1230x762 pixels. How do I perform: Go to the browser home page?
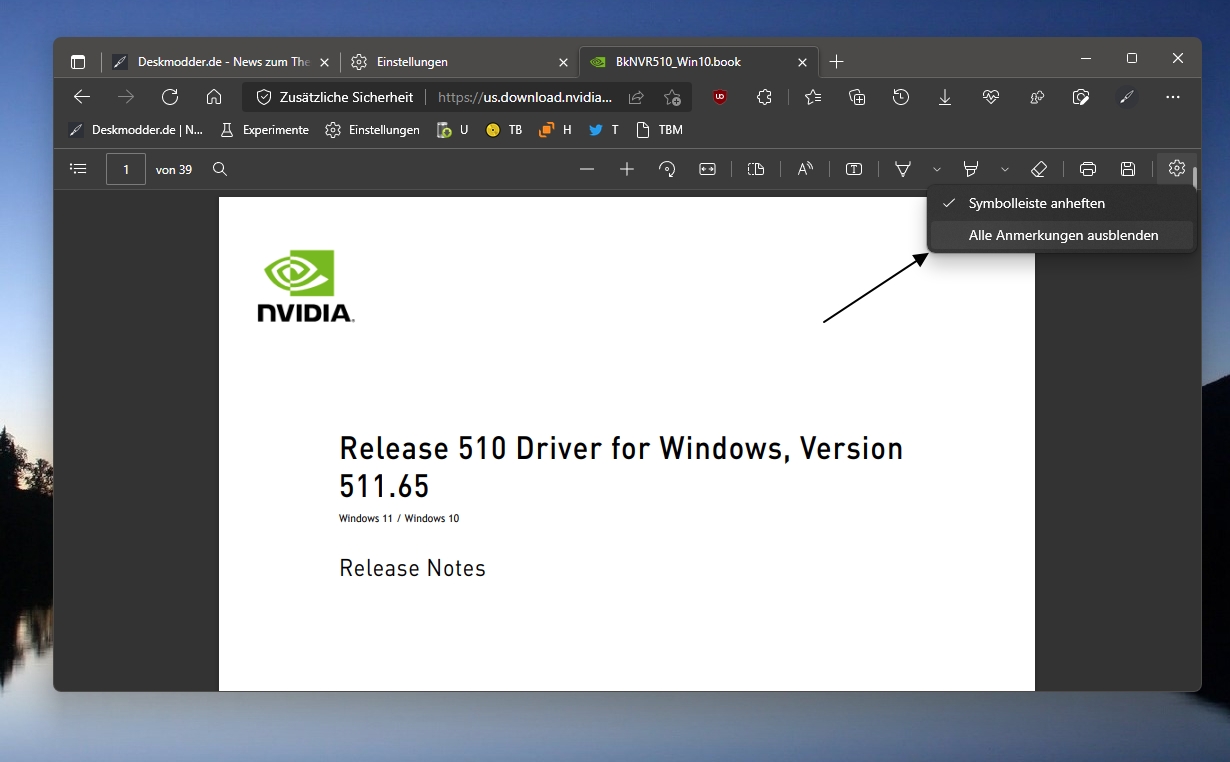(214, 97)
